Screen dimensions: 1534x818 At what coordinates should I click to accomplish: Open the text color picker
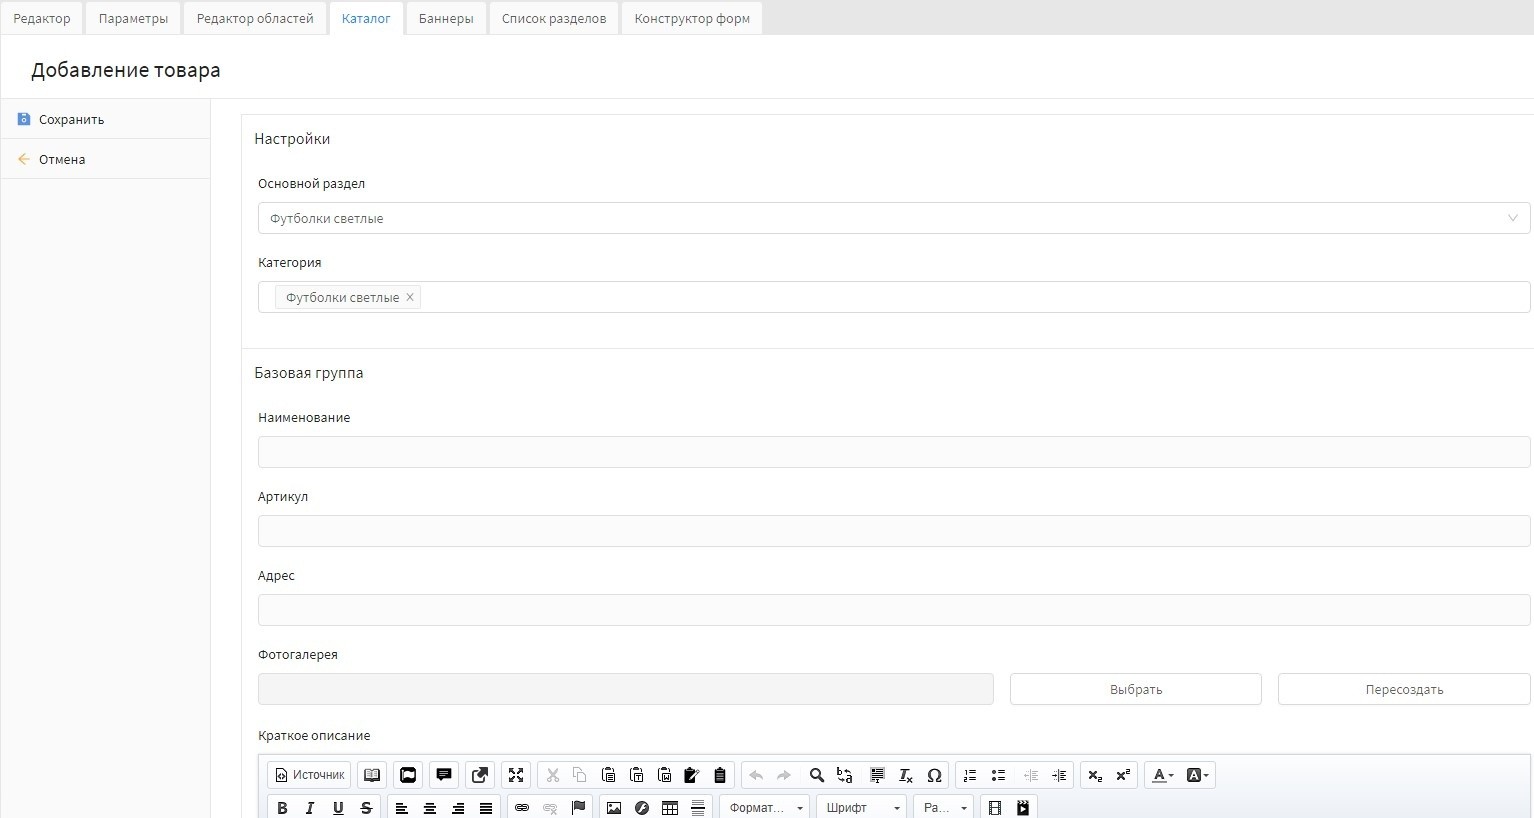(x=1162, y=775)
